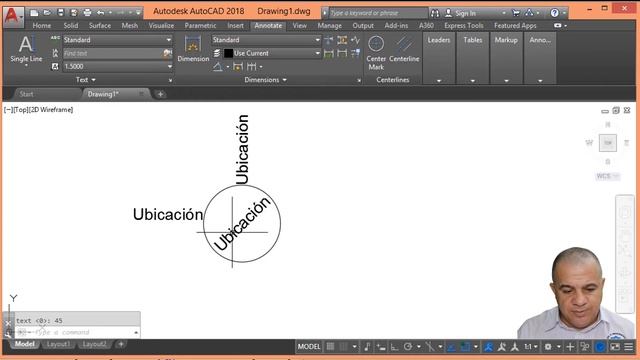Expand the Dimensions panel
The height and width of the screenshot is (360, 640).
(265, 80)
